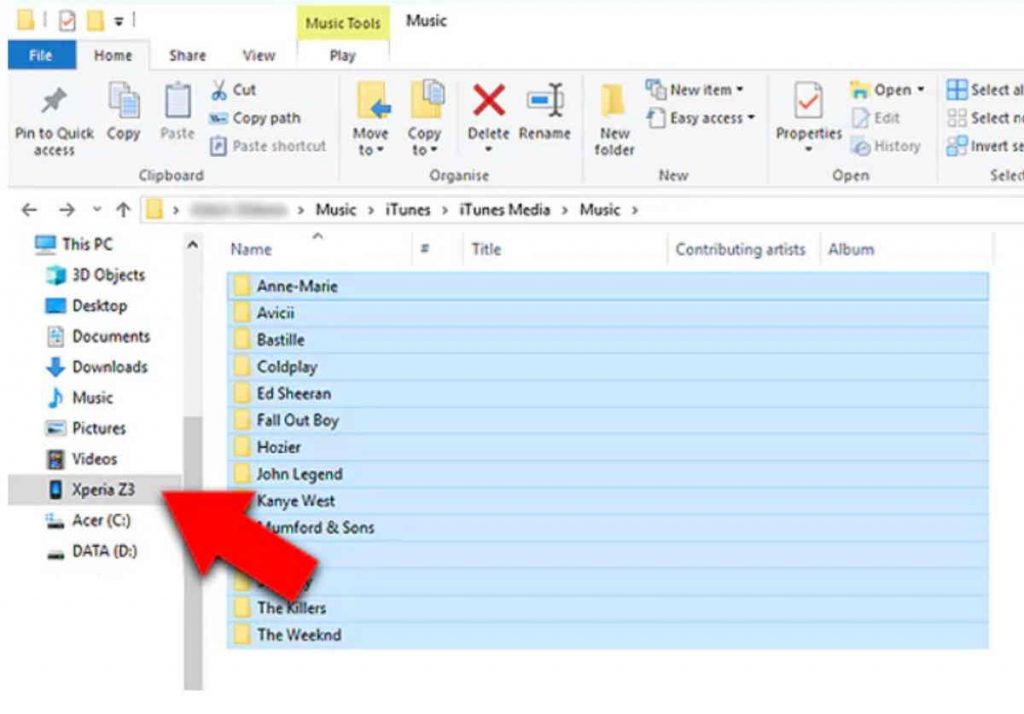Viewport: 1024px width, 714px height.
Task: Open the Xperia Z3 device
Action: tap(94, 489)
